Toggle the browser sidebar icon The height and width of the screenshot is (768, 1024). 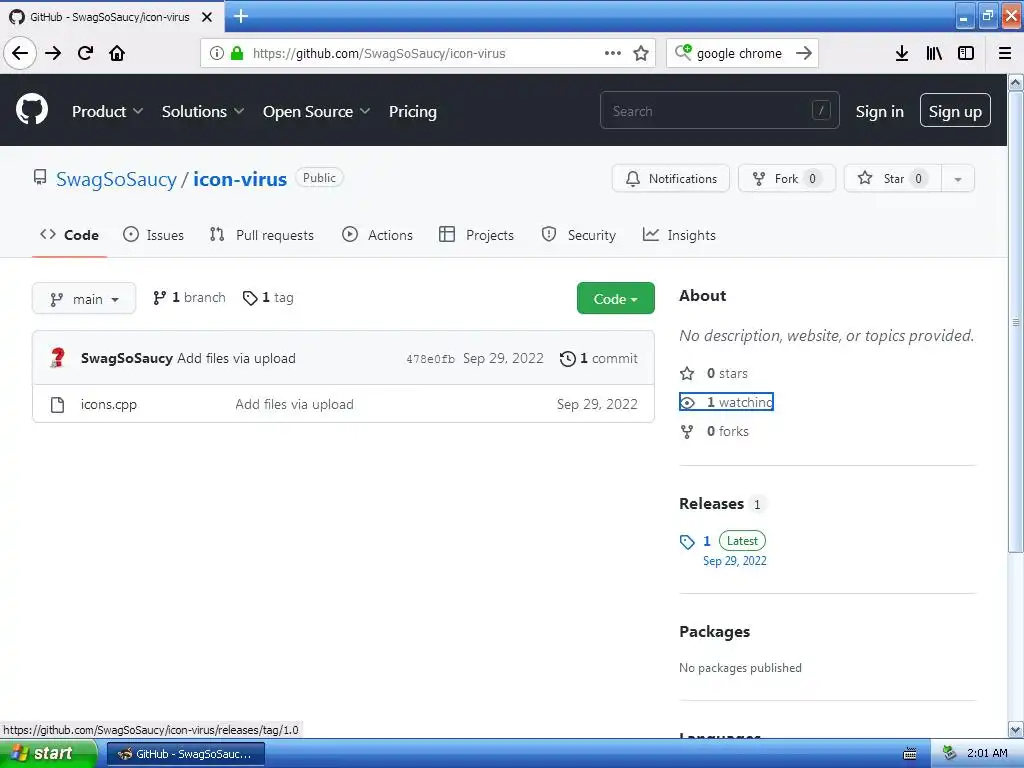tap(966, 53)
